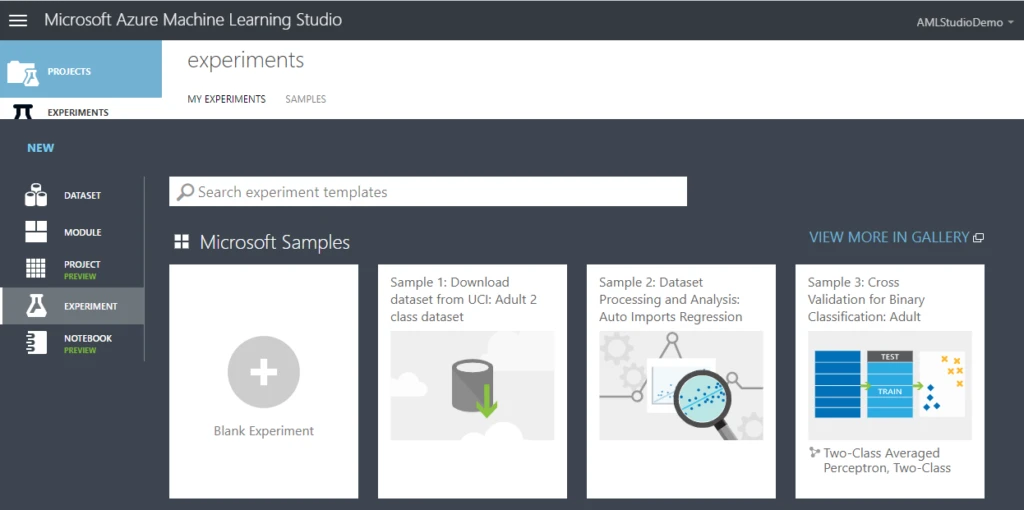This screenshot has width=1024, height=510.
Task: Select the Module blocks icon
Action: [x=36, y=232]
